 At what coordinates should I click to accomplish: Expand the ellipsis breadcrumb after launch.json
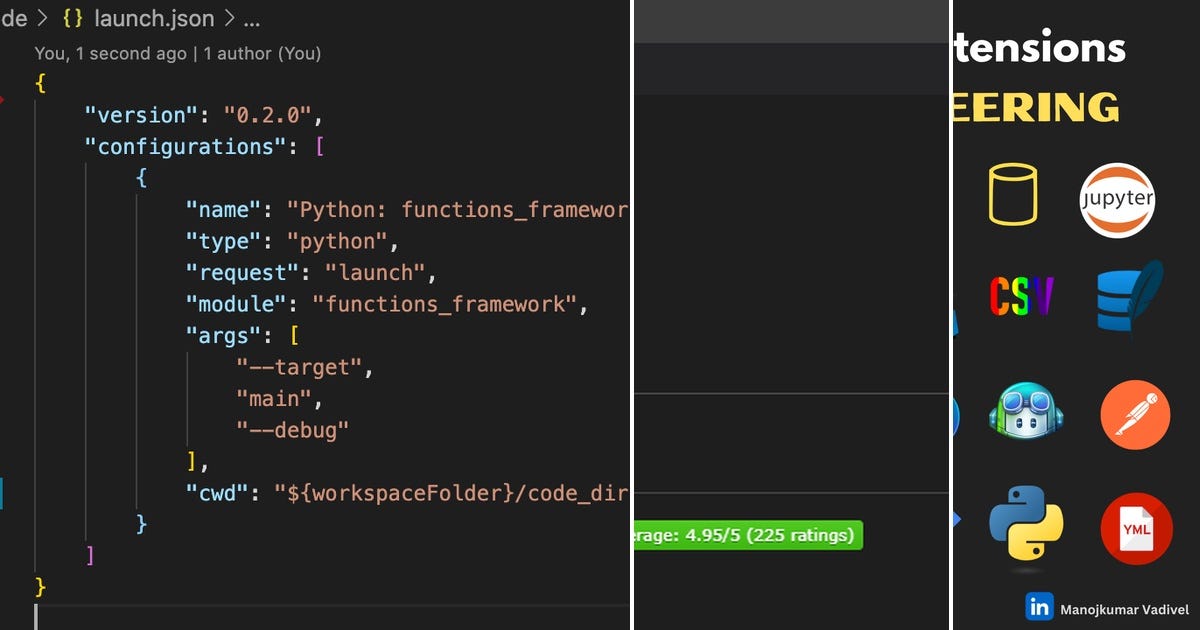click(253, 18)
